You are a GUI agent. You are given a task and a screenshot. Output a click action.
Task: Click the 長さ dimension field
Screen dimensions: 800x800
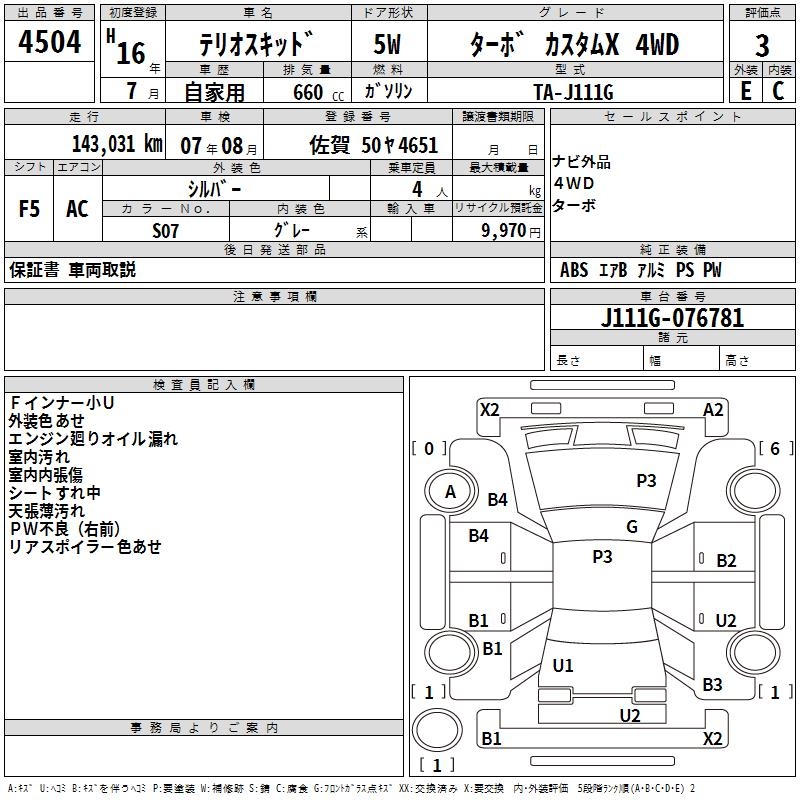pos(596,360)
